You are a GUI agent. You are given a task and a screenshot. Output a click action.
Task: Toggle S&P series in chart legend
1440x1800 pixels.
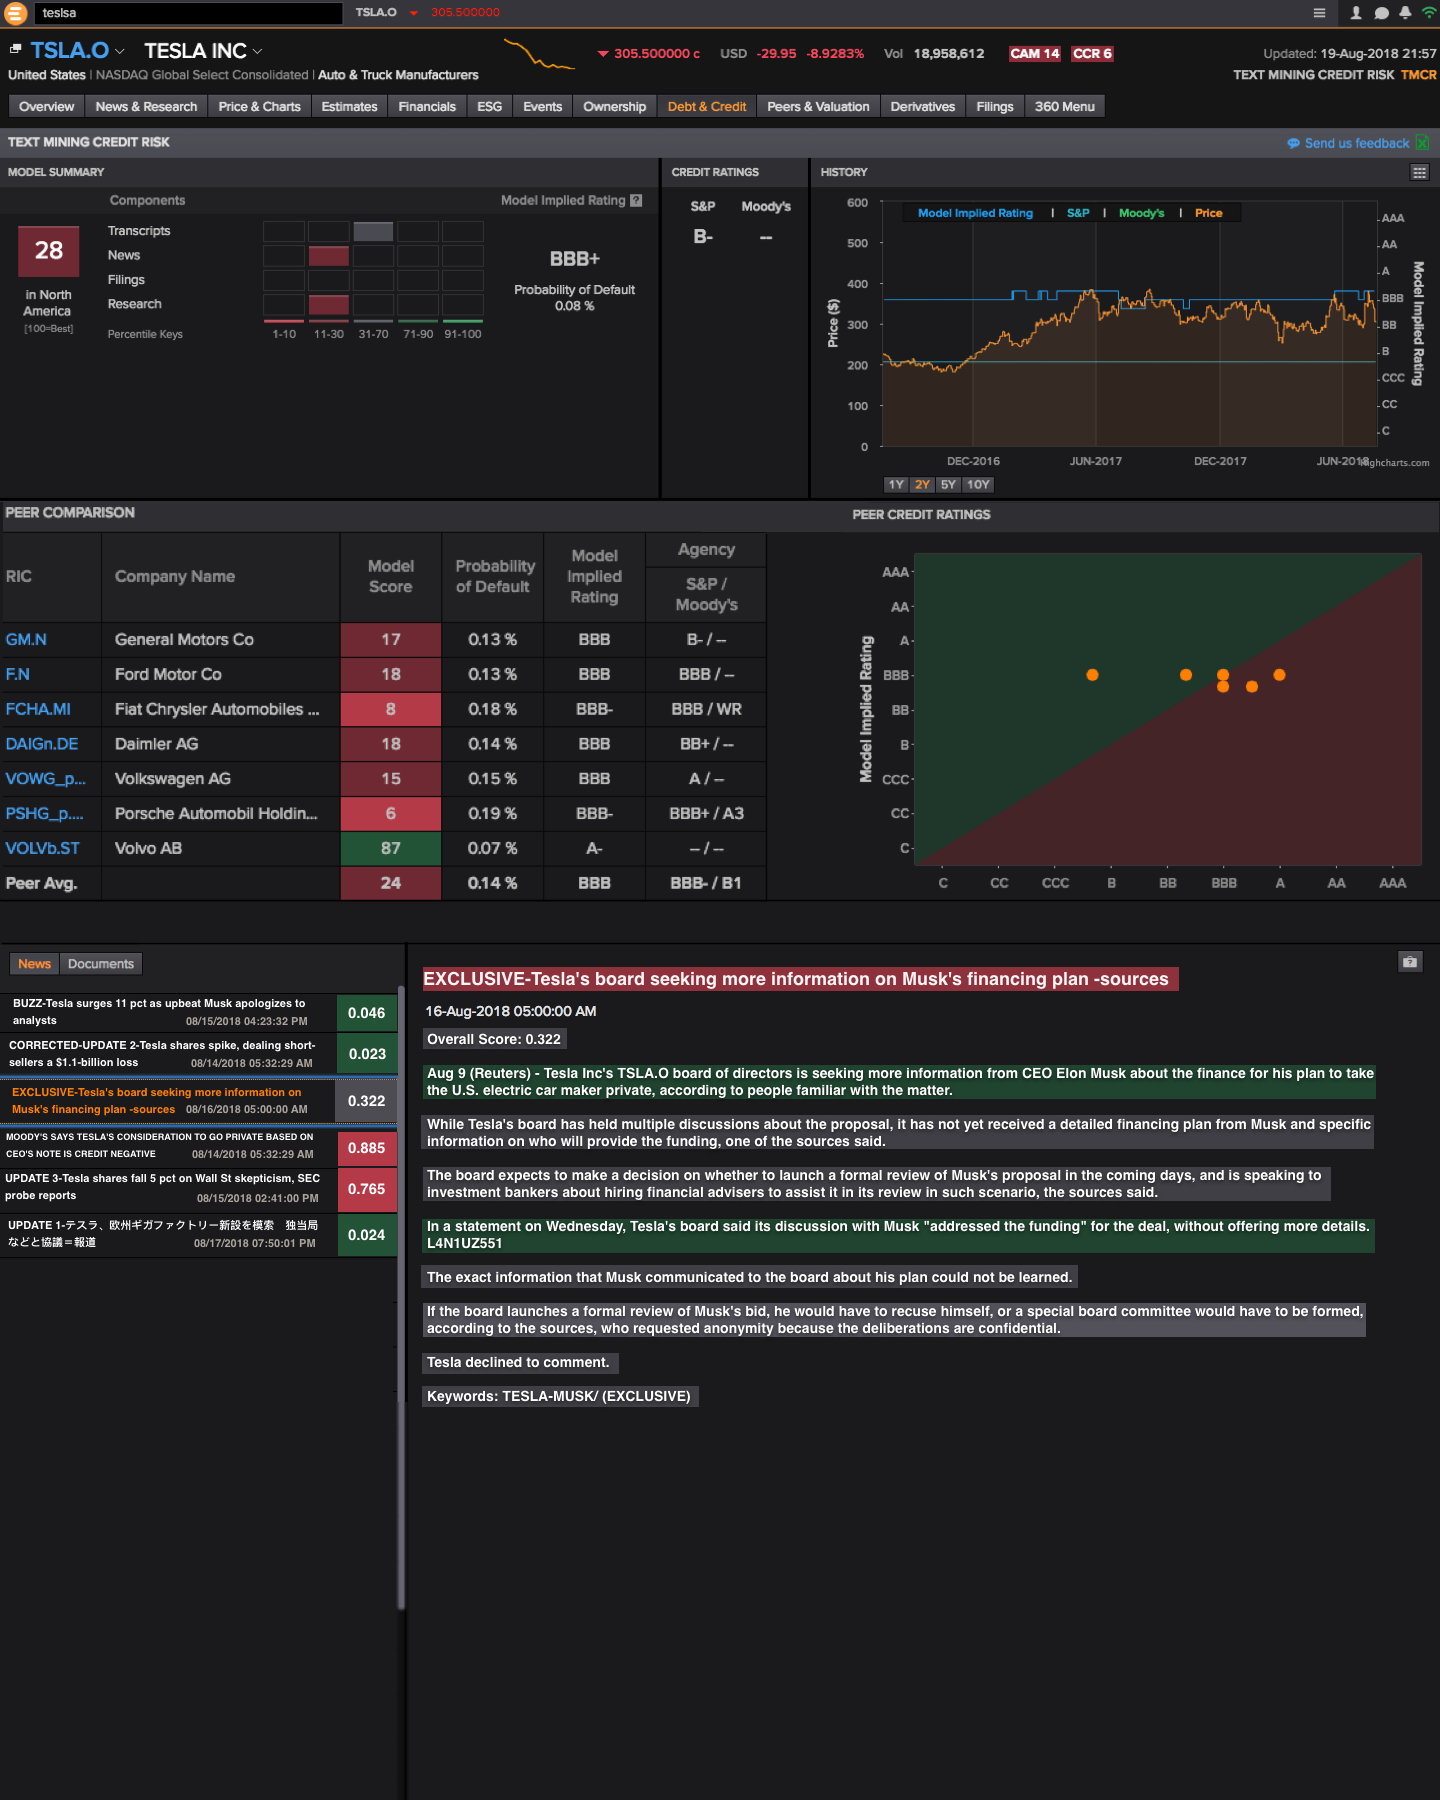[1078, 213]
